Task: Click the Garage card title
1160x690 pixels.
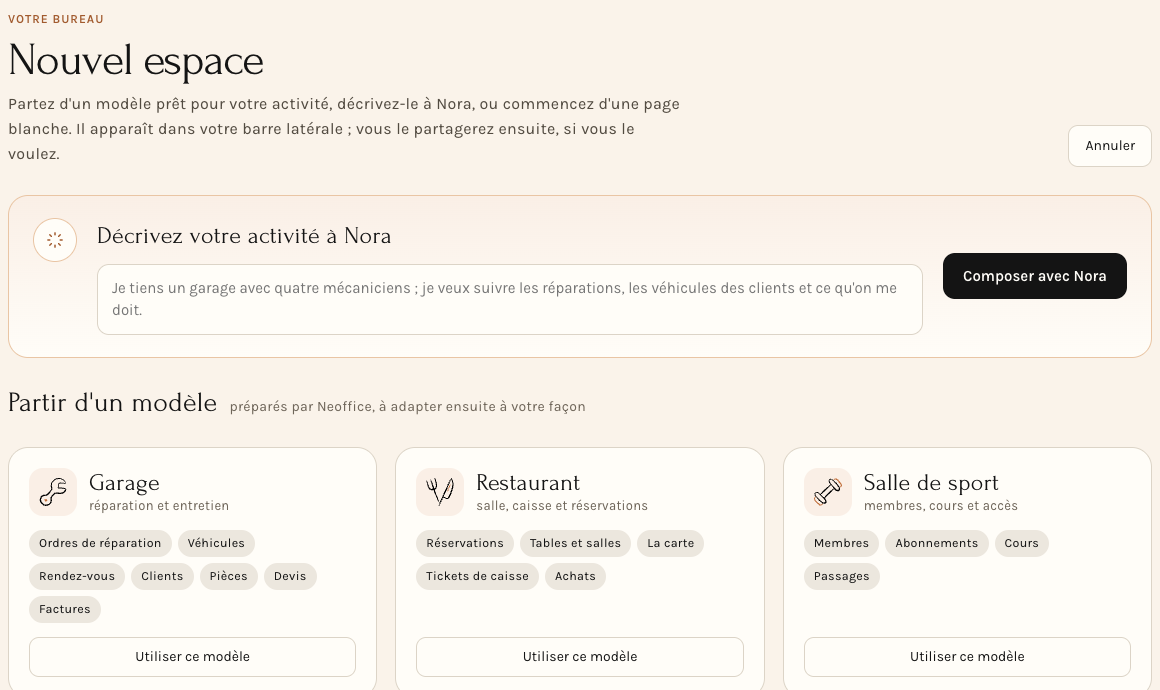Action: click(124, 483)
